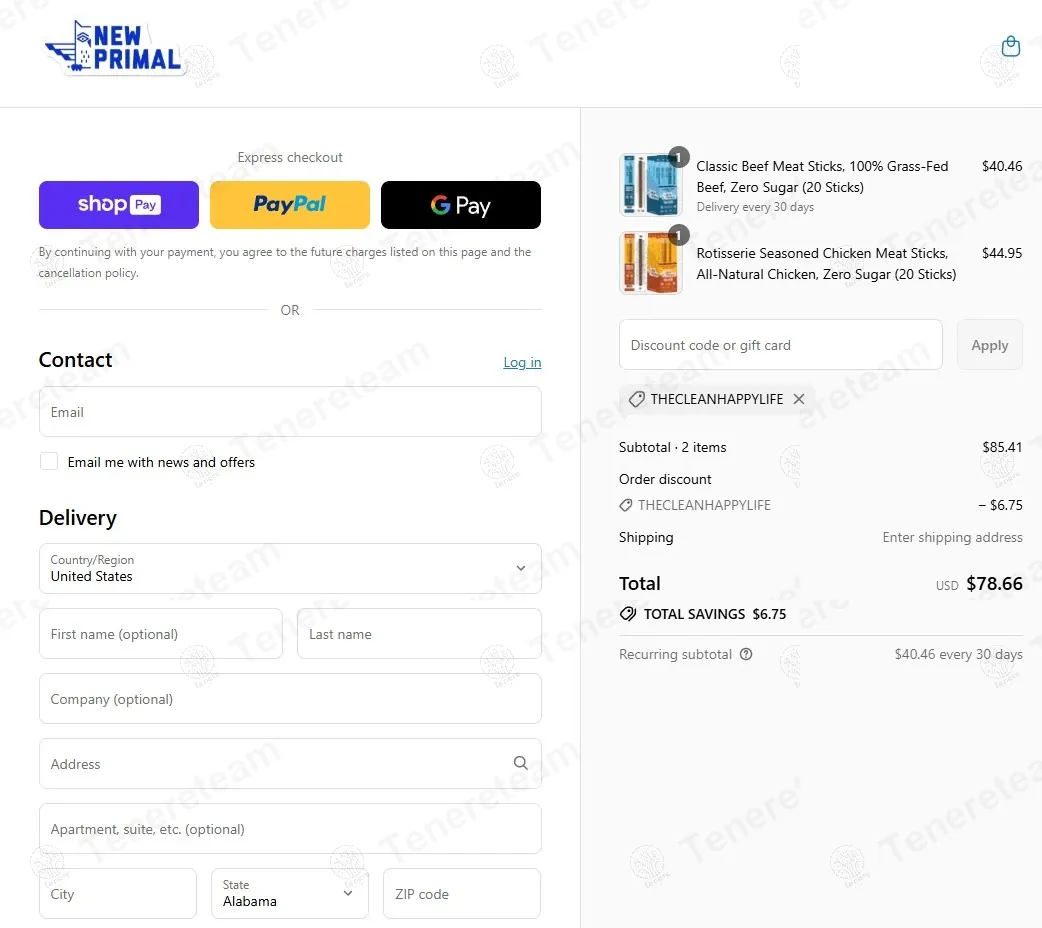Focus the ZIP code field
This screenshot has width=1042, height=928.
point(461,893)
